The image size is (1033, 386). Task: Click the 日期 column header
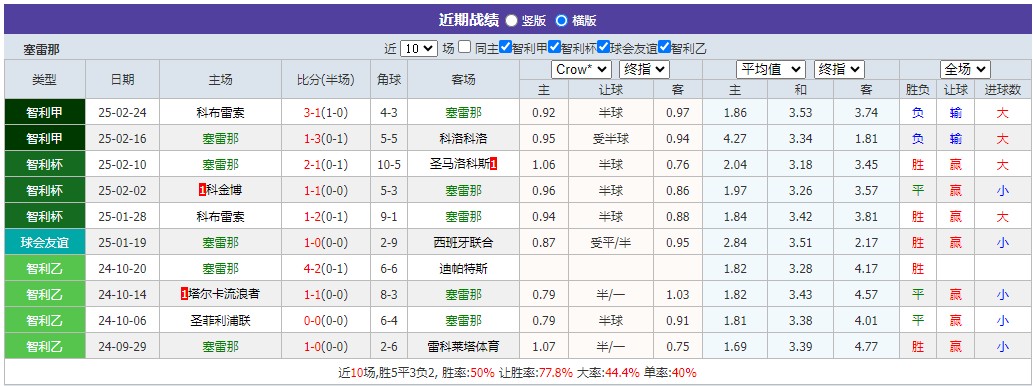pos(123,80)
